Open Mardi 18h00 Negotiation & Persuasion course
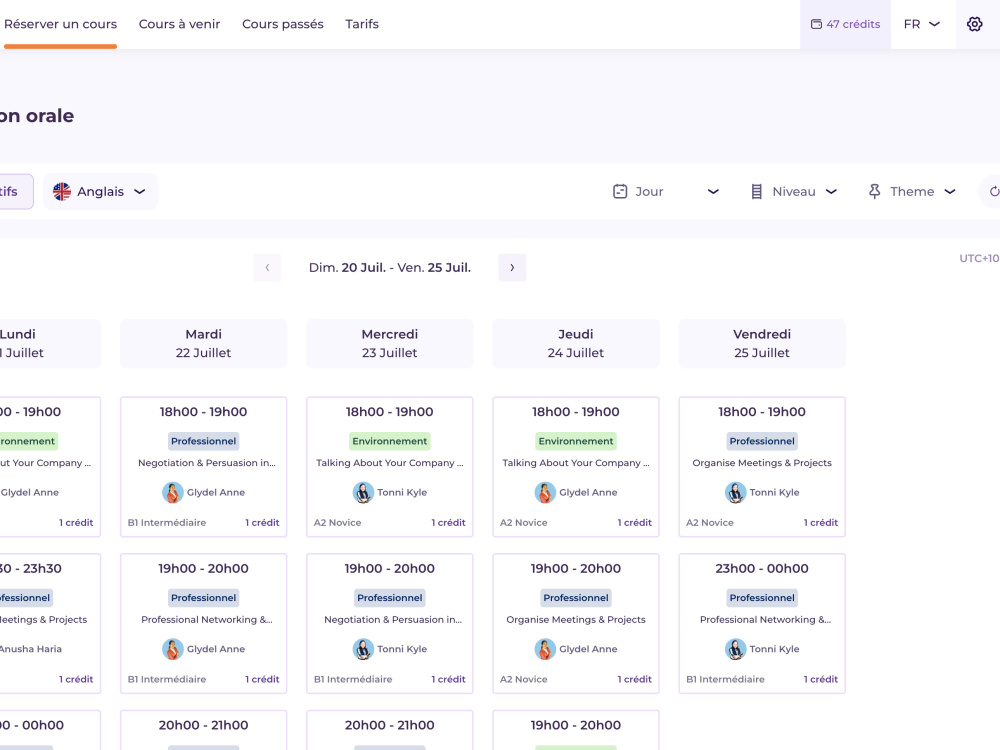 pyautogui.click(x=207, y=463)
